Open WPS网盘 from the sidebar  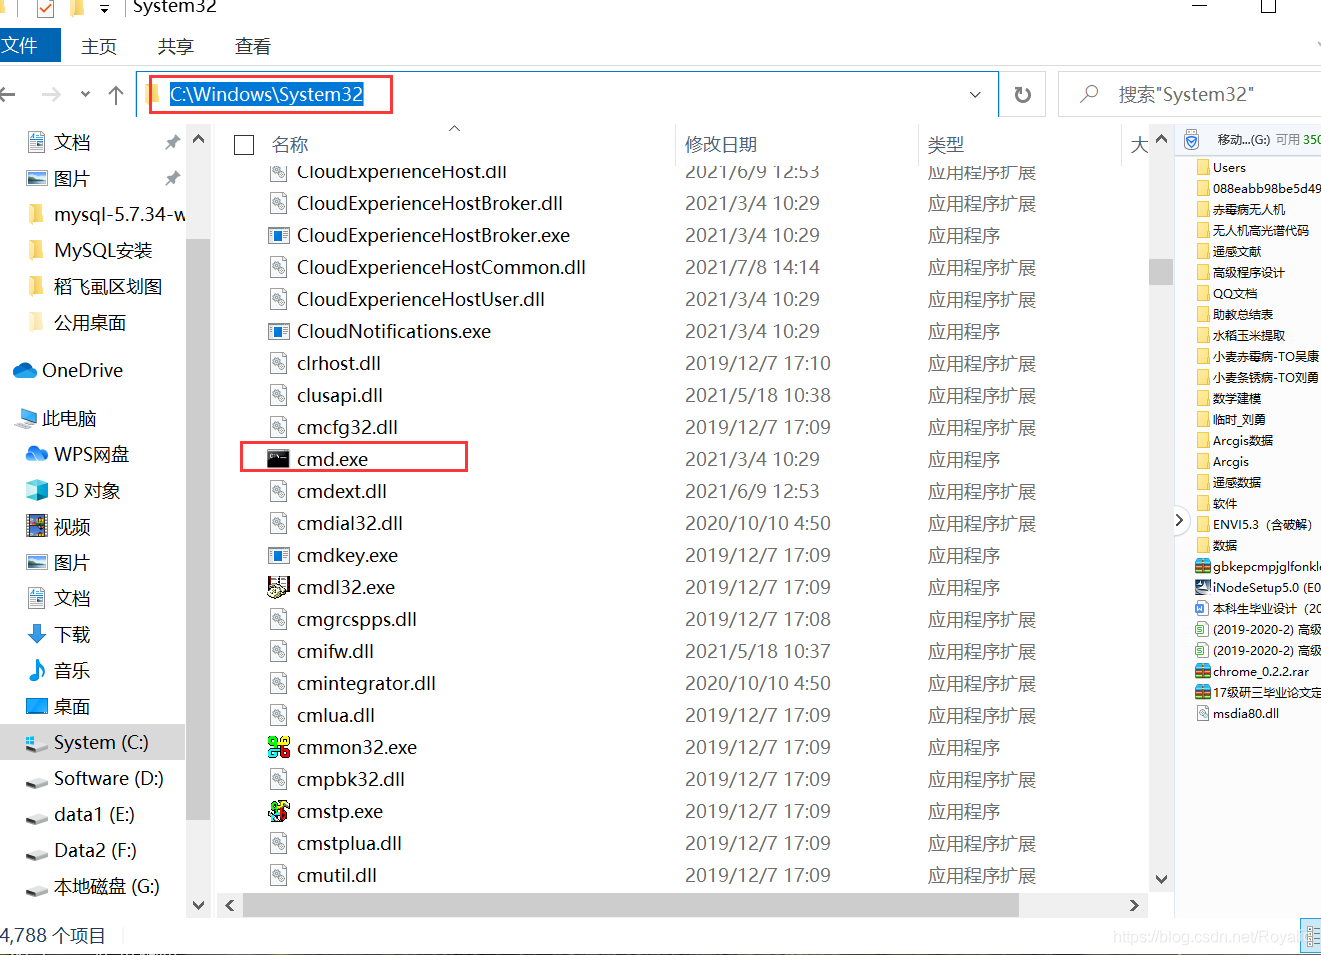point(89,454)
